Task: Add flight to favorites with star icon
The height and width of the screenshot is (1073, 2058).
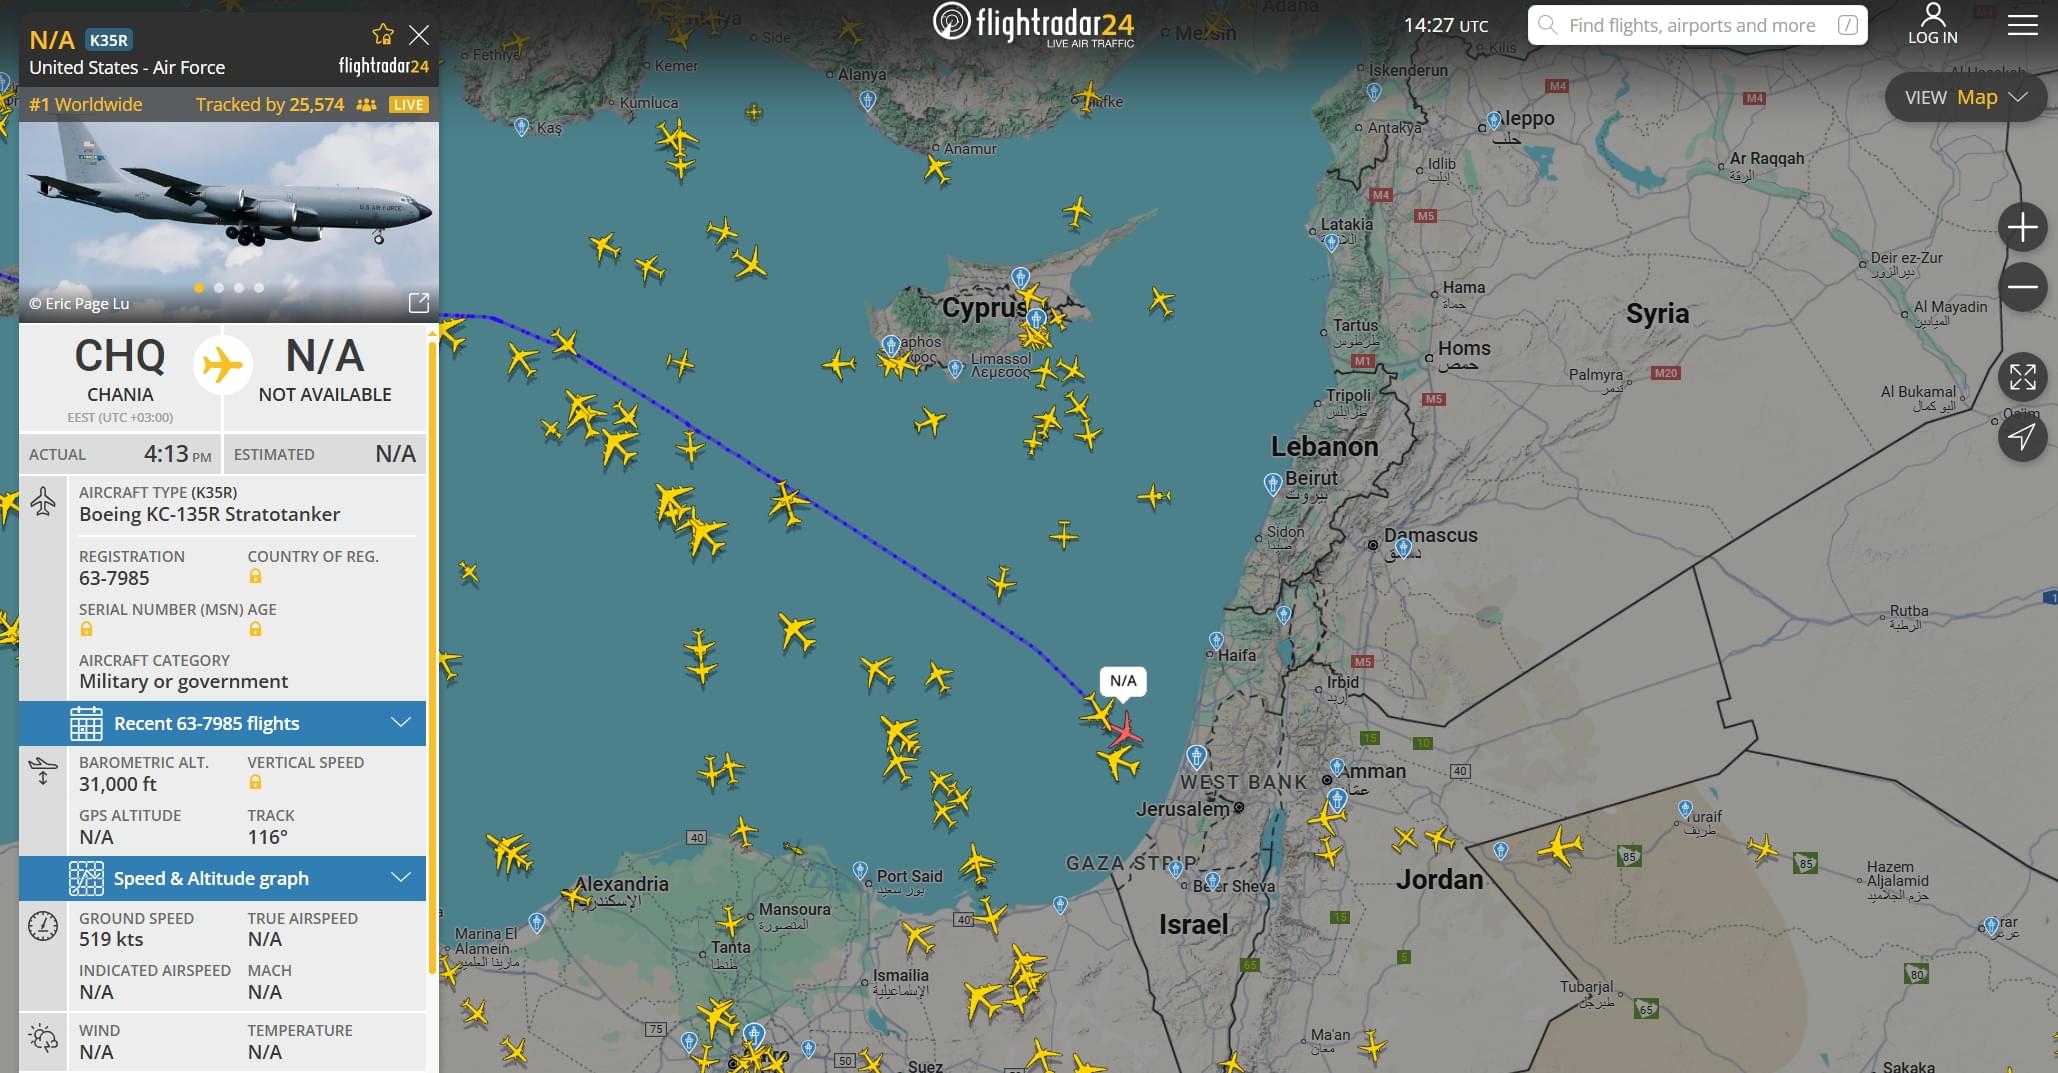Action: 382,35
